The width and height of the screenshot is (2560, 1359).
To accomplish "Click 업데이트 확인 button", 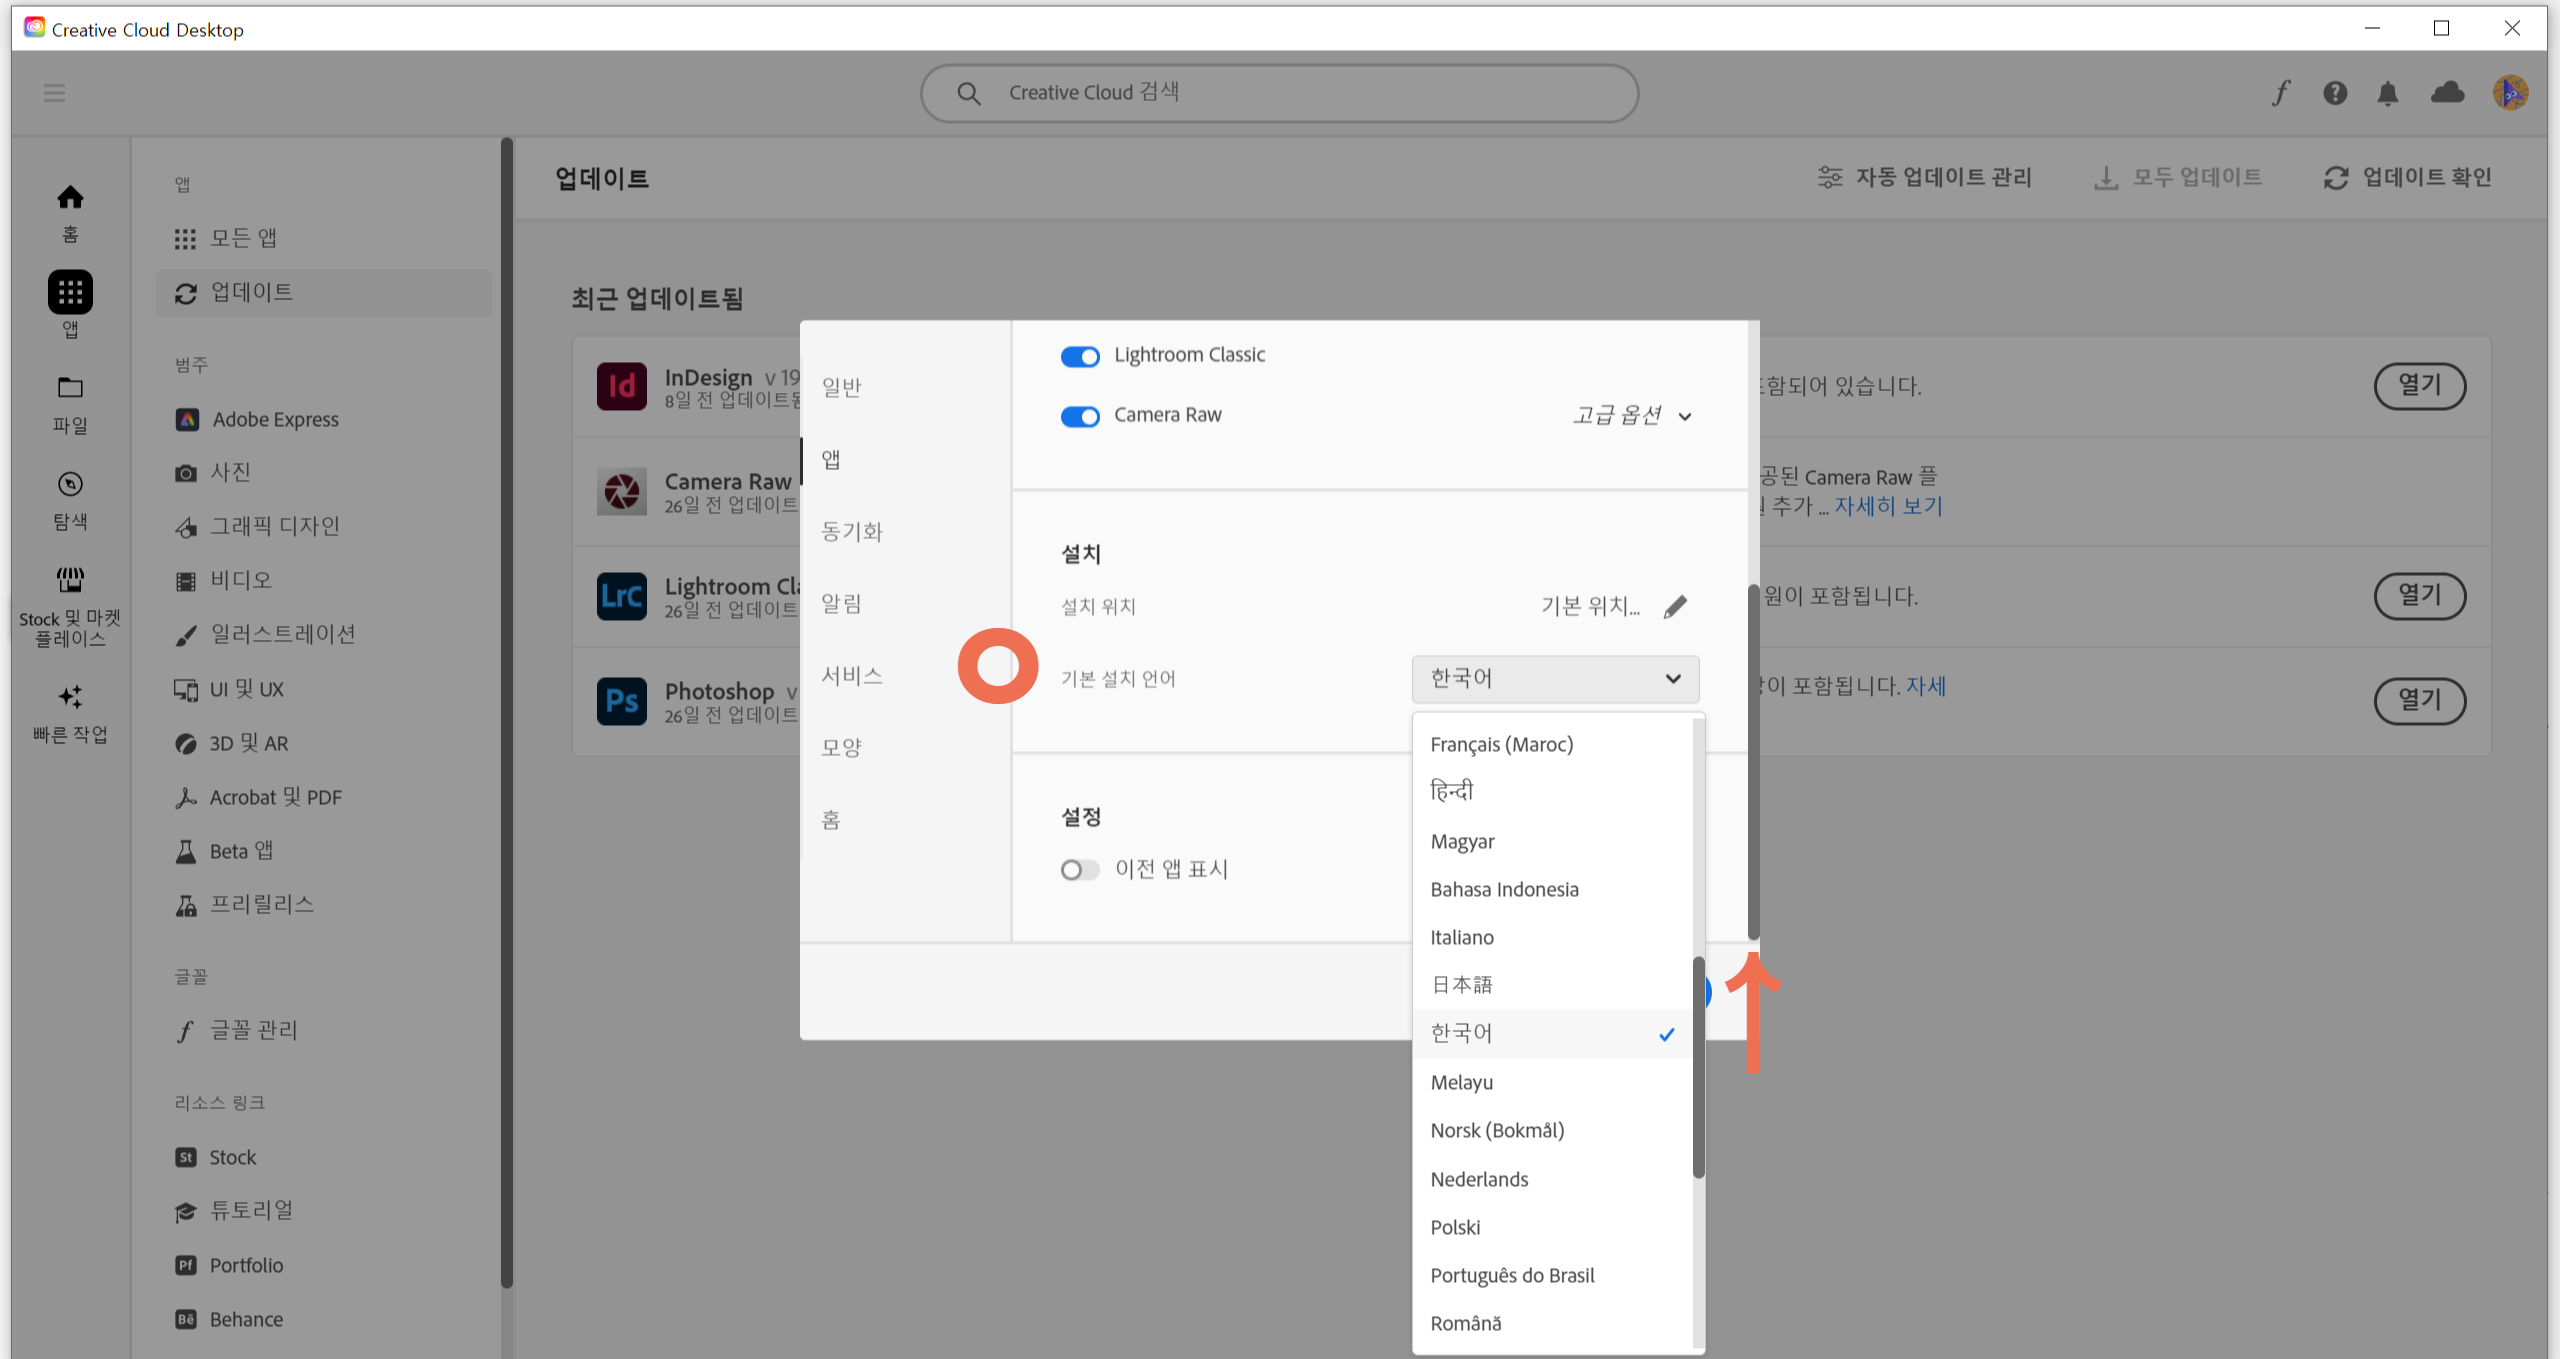I will tap(2407, 177).
